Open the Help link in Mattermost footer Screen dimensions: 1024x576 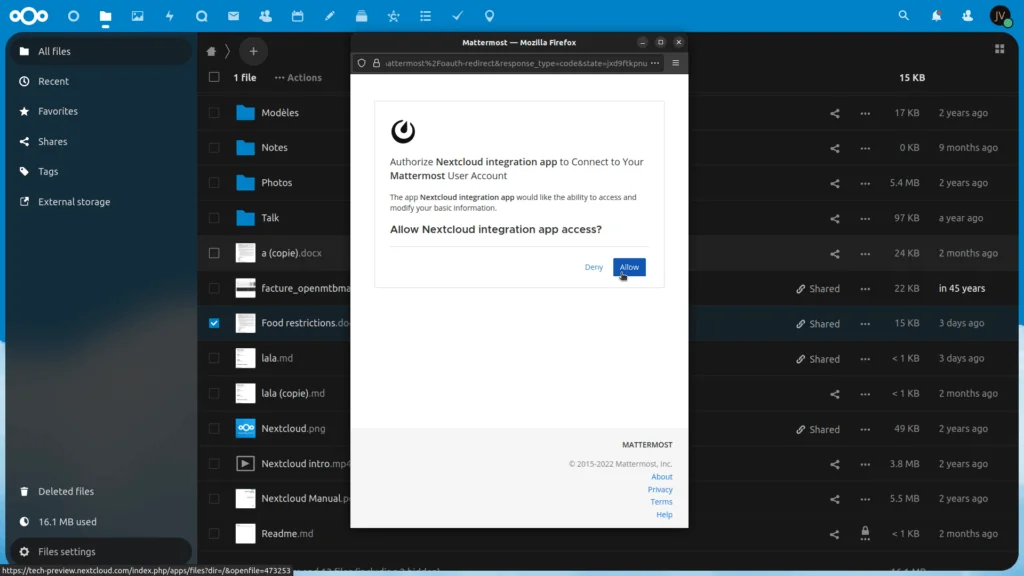click(664, 515)
